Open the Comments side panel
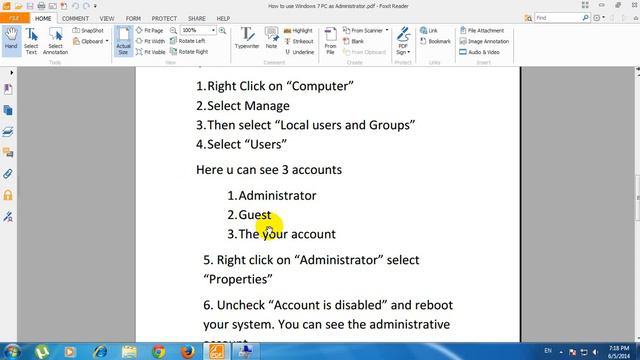 (x=8, y=153)
